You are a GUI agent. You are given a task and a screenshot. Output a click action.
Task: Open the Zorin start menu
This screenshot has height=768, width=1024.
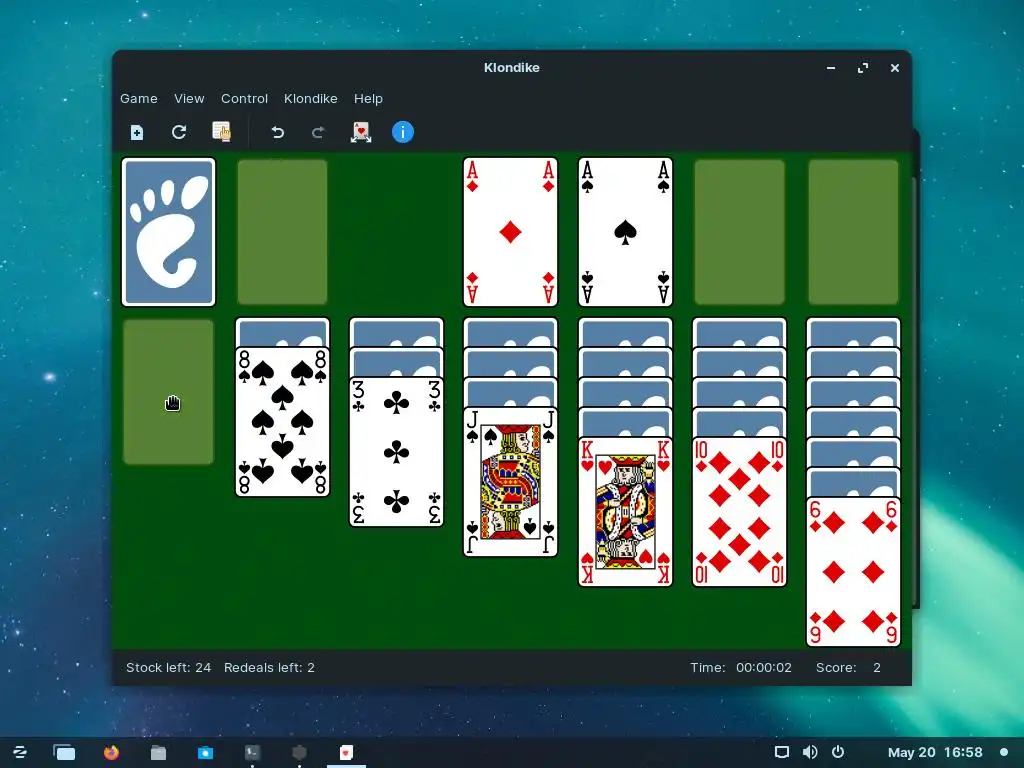[x=20, y=752]
